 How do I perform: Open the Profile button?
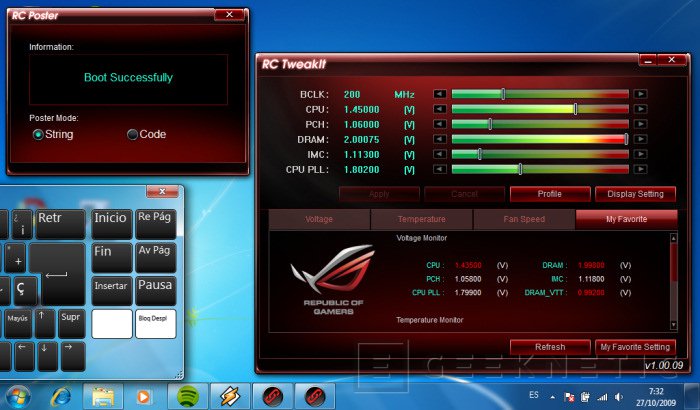[x=550, y=194]
